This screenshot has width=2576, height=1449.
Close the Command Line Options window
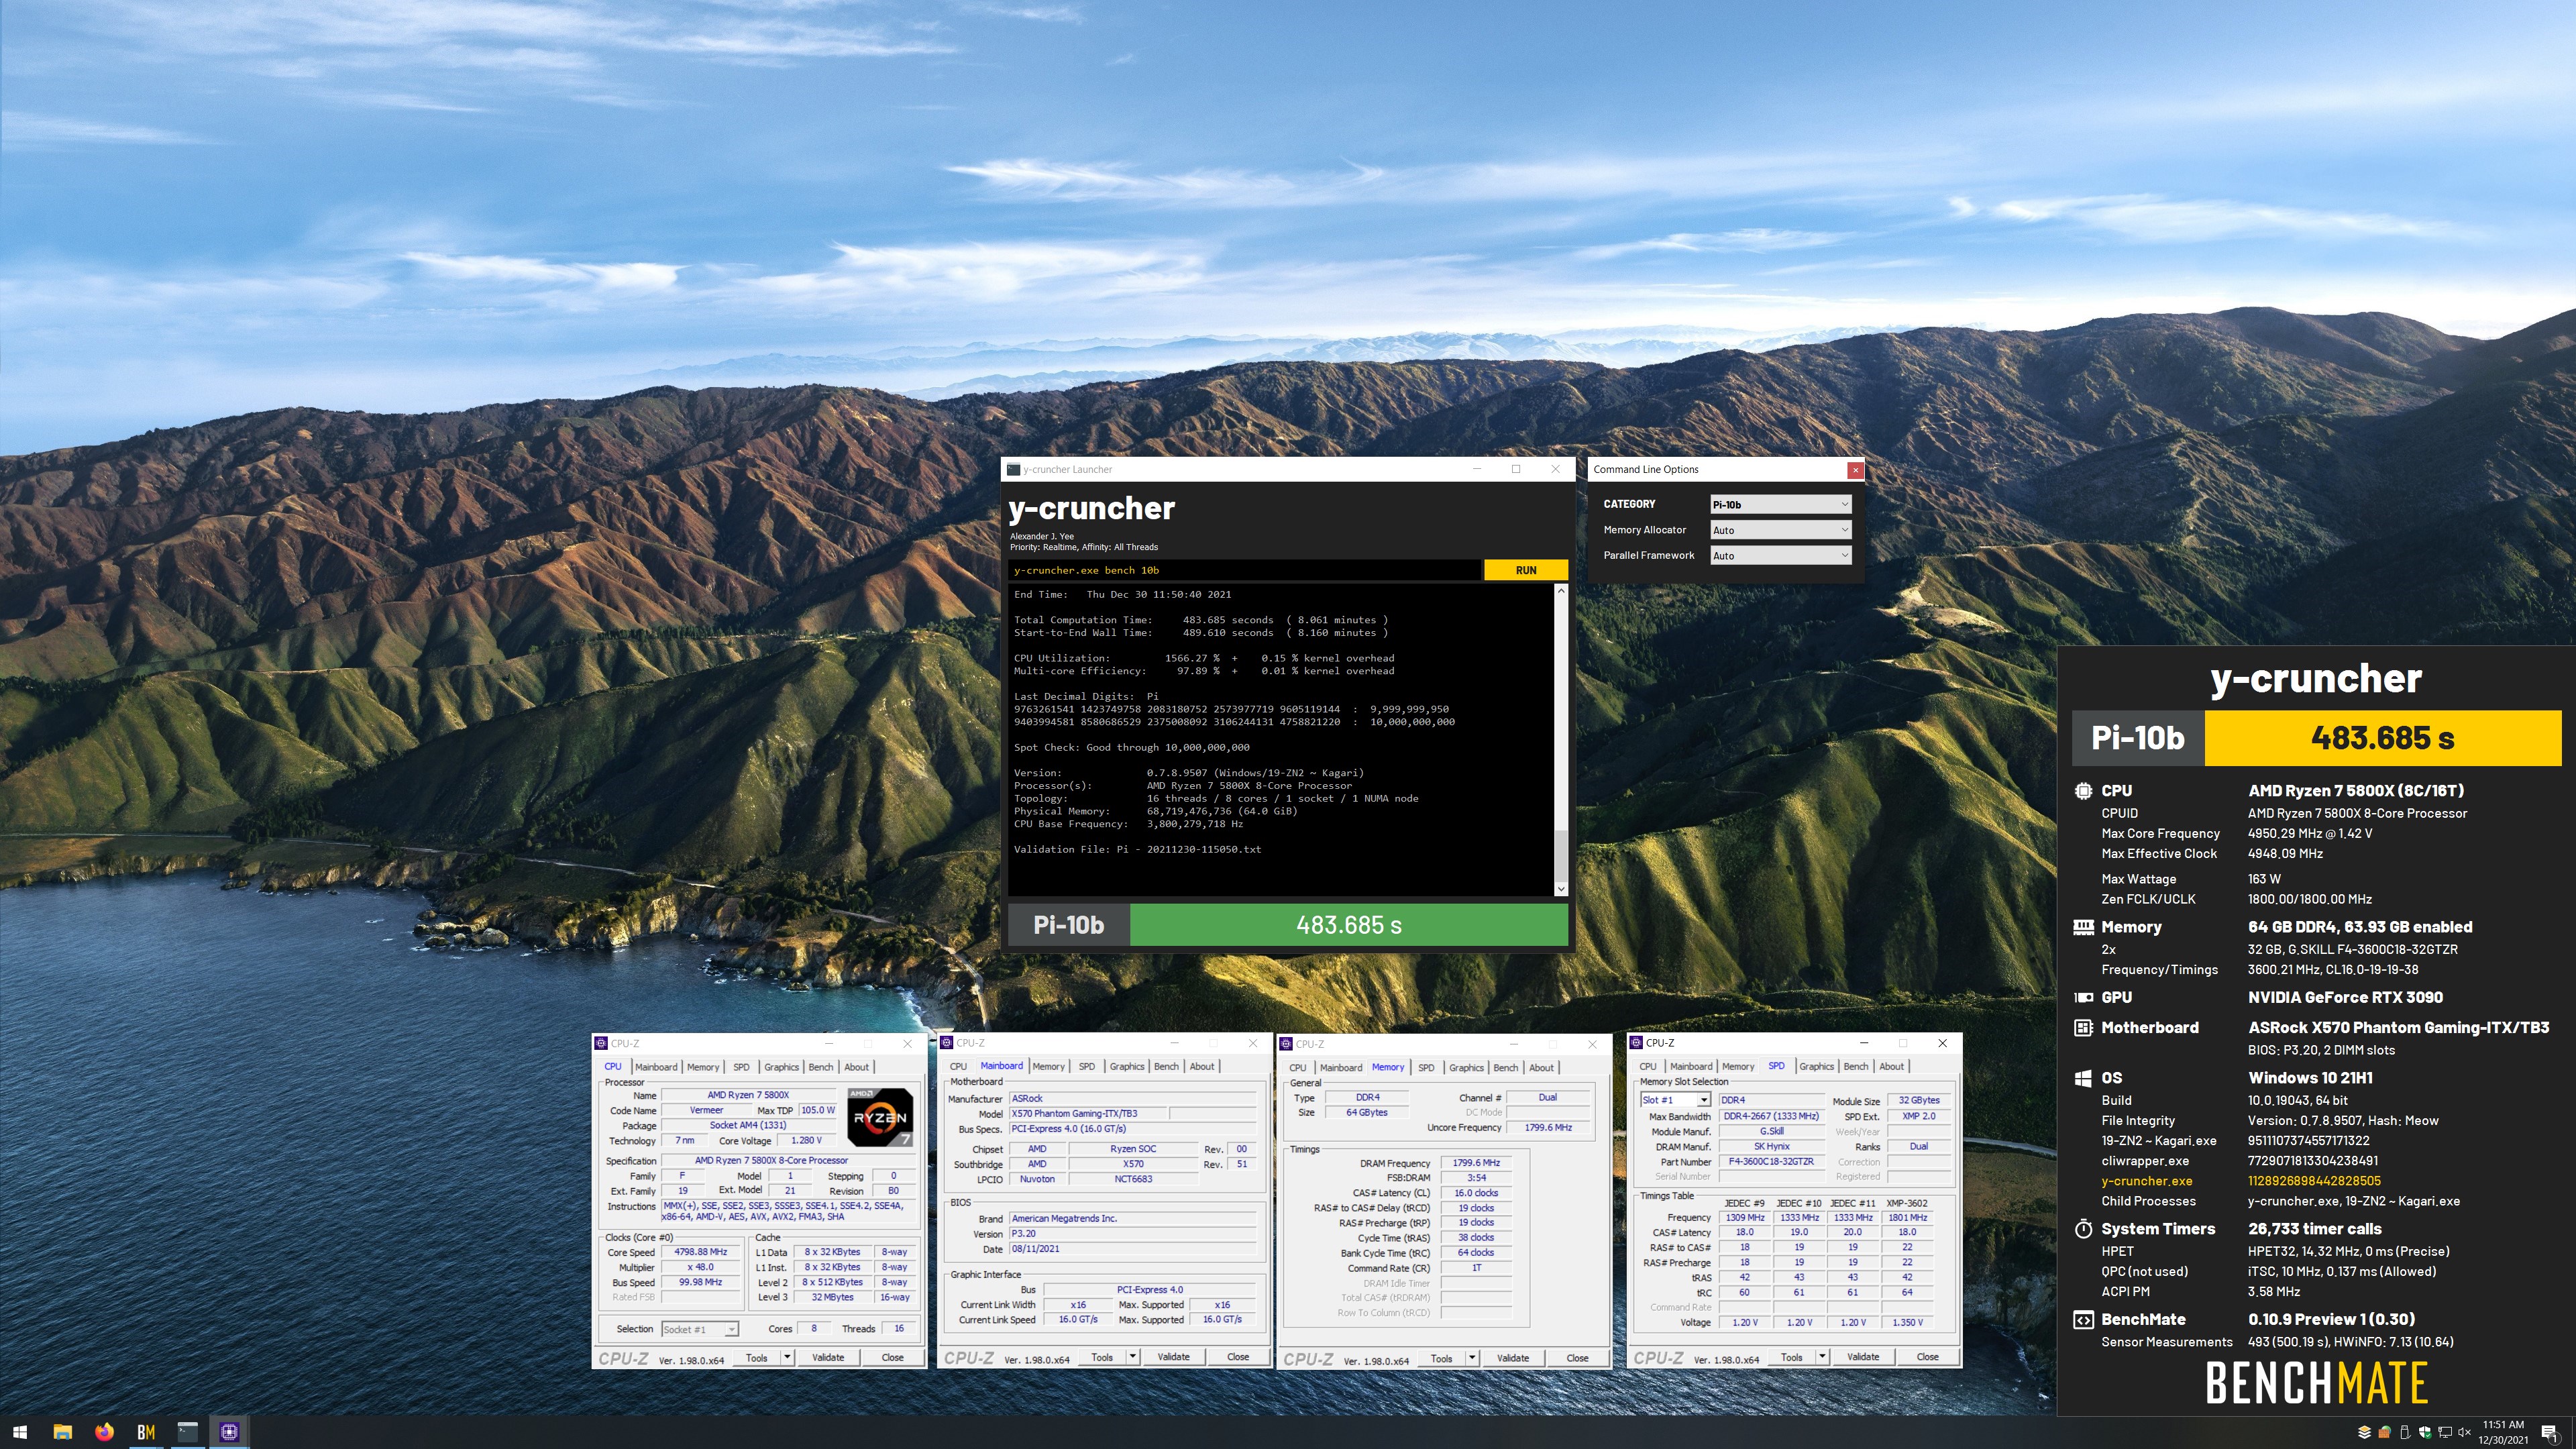pos(1855,469)
